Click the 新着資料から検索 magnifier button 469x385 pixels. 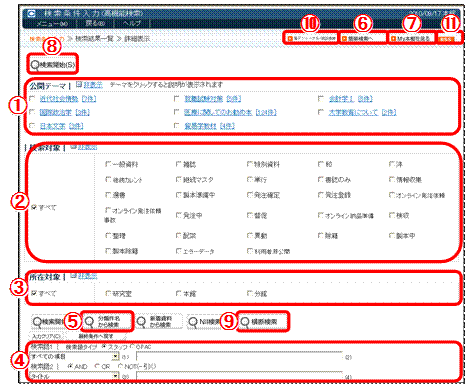[x=159, y=321]
